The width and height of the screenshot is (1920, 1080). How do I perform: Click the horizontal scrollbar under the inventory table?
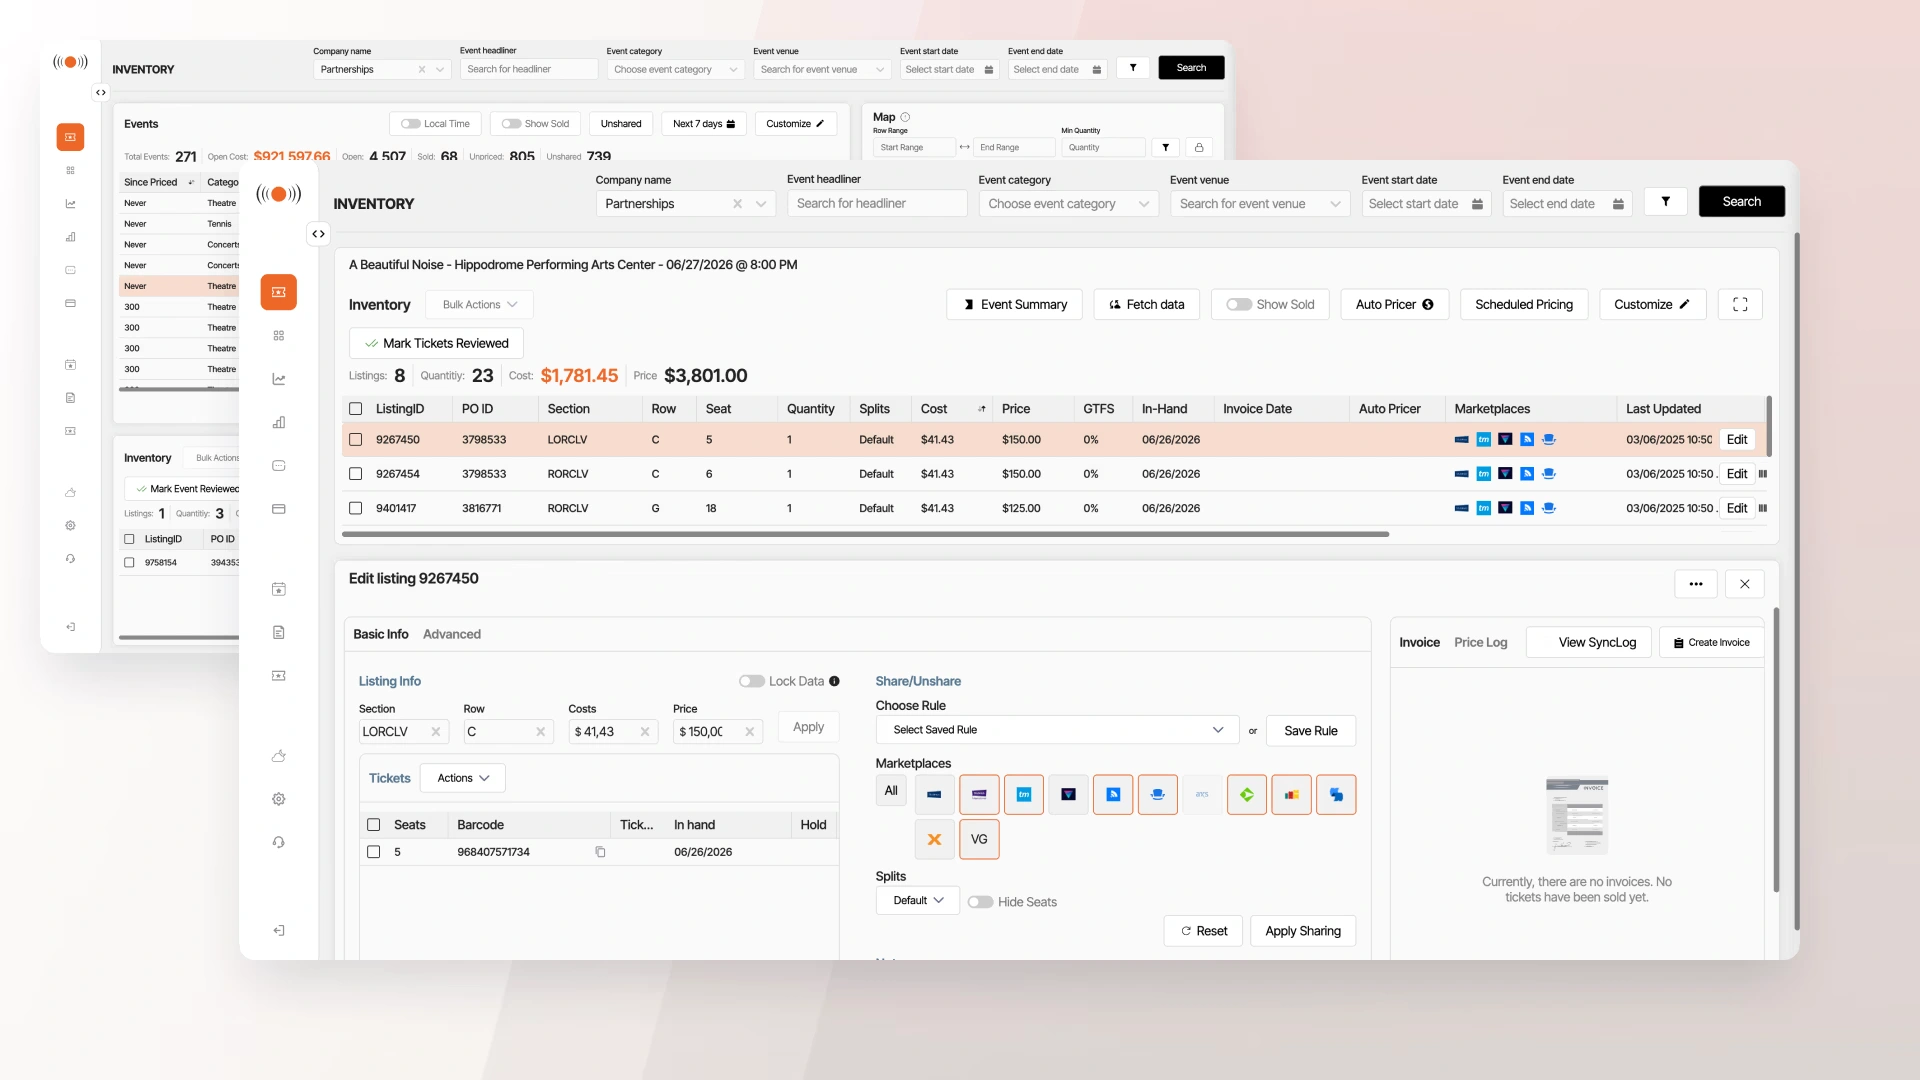click(865, 534)
